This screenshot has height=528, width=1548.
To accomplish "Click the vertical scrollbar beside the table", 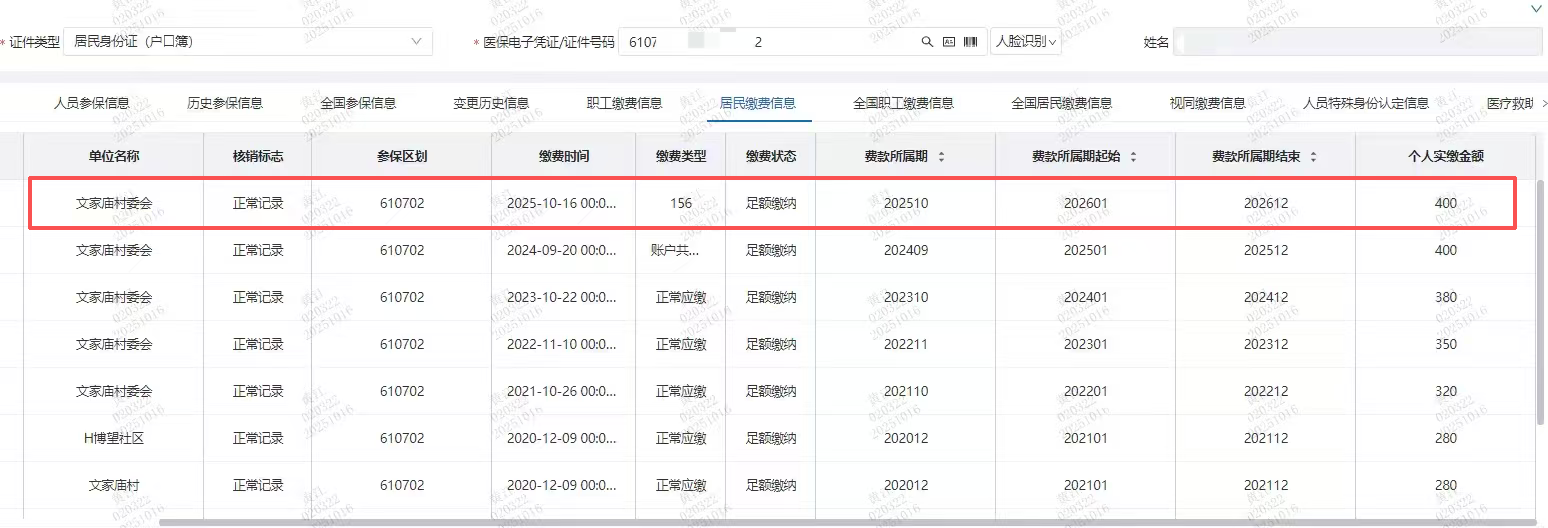I will (1541, 300).
